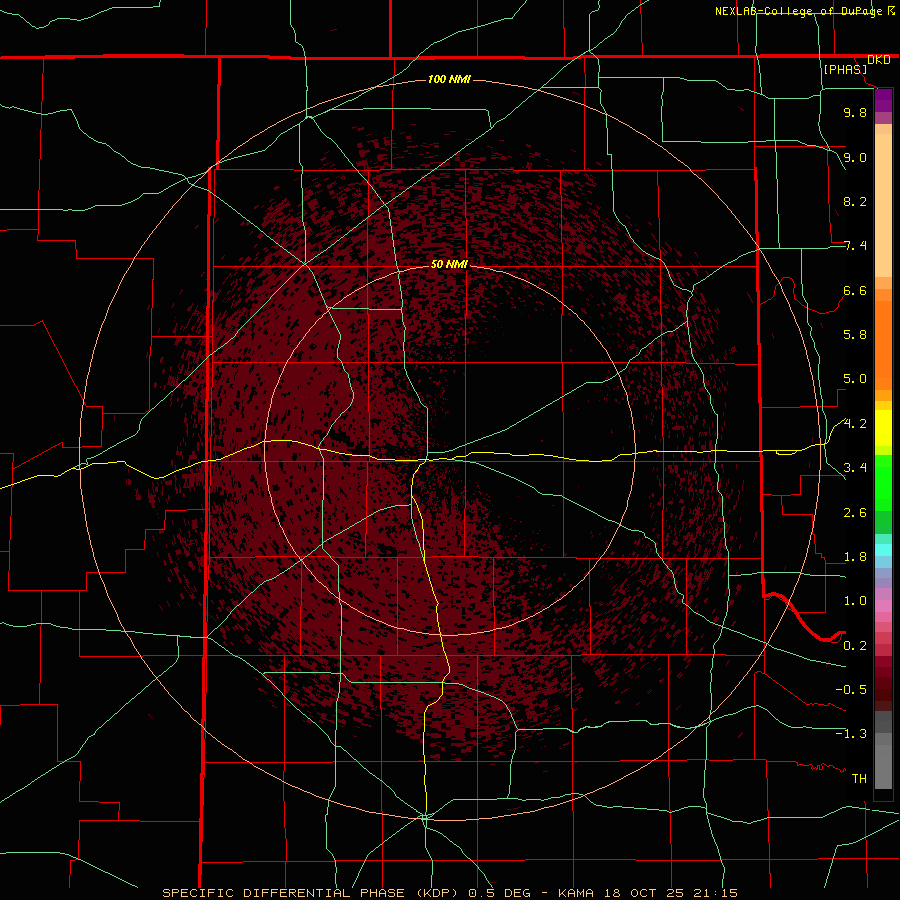This screenshot has width=900, height=900.
Task: Click the 3.4 scale label
Action: [x=855, y=468]
